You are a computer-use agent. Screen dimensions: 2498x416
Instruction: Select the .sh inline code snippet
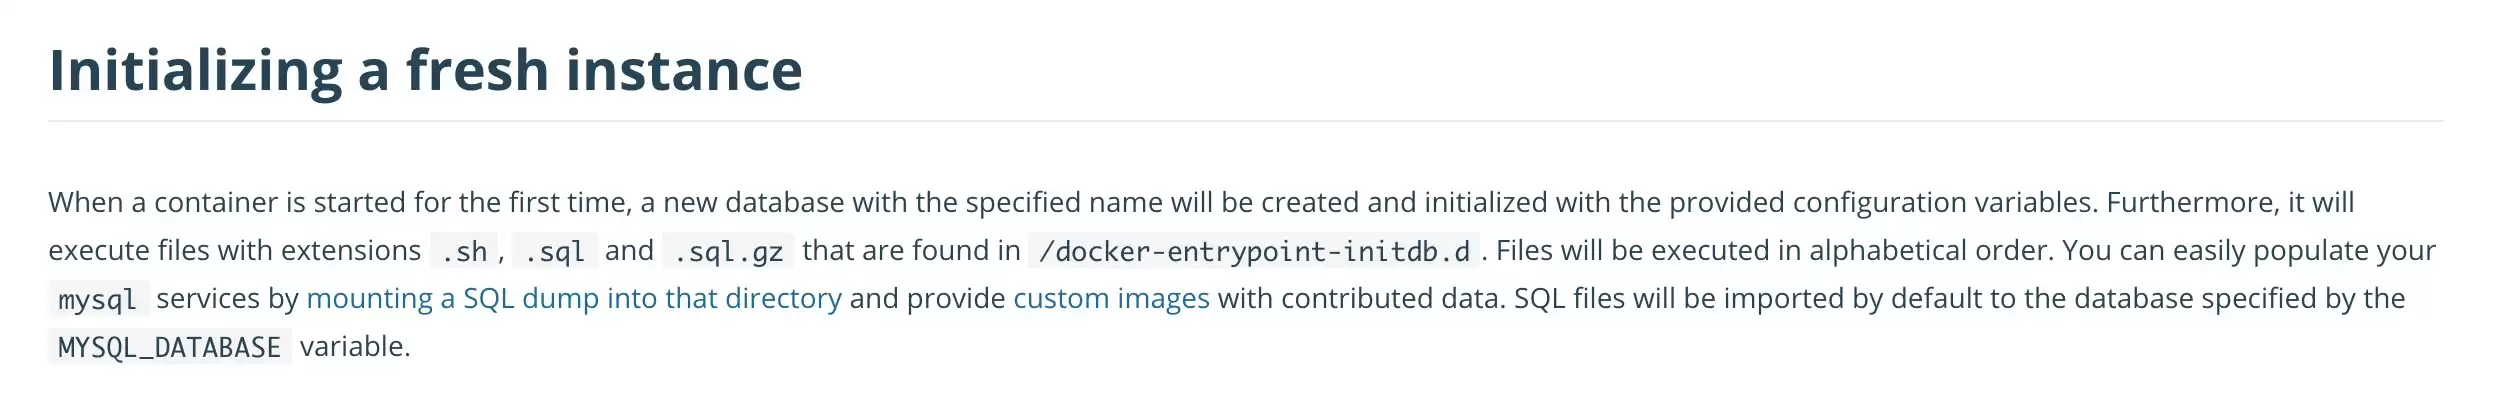point(464,251)
